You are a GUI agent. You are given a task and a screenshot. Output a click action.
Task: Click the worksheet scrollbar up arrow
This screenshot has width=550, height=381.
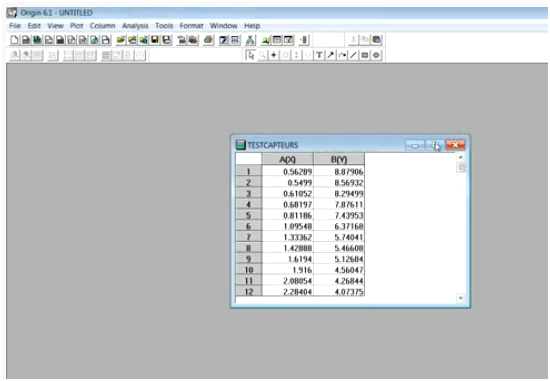pos(461,158)
